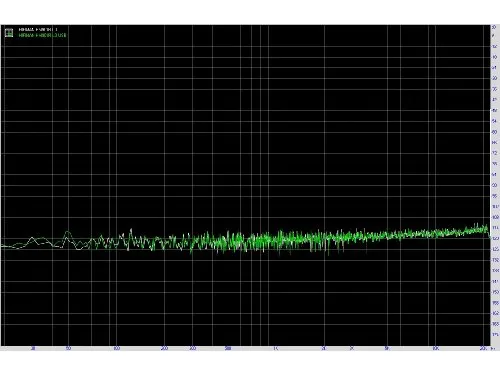Click the 20K label on frequency axis
The width and height of the screenshot is (500, 375).
coord(483,348)
